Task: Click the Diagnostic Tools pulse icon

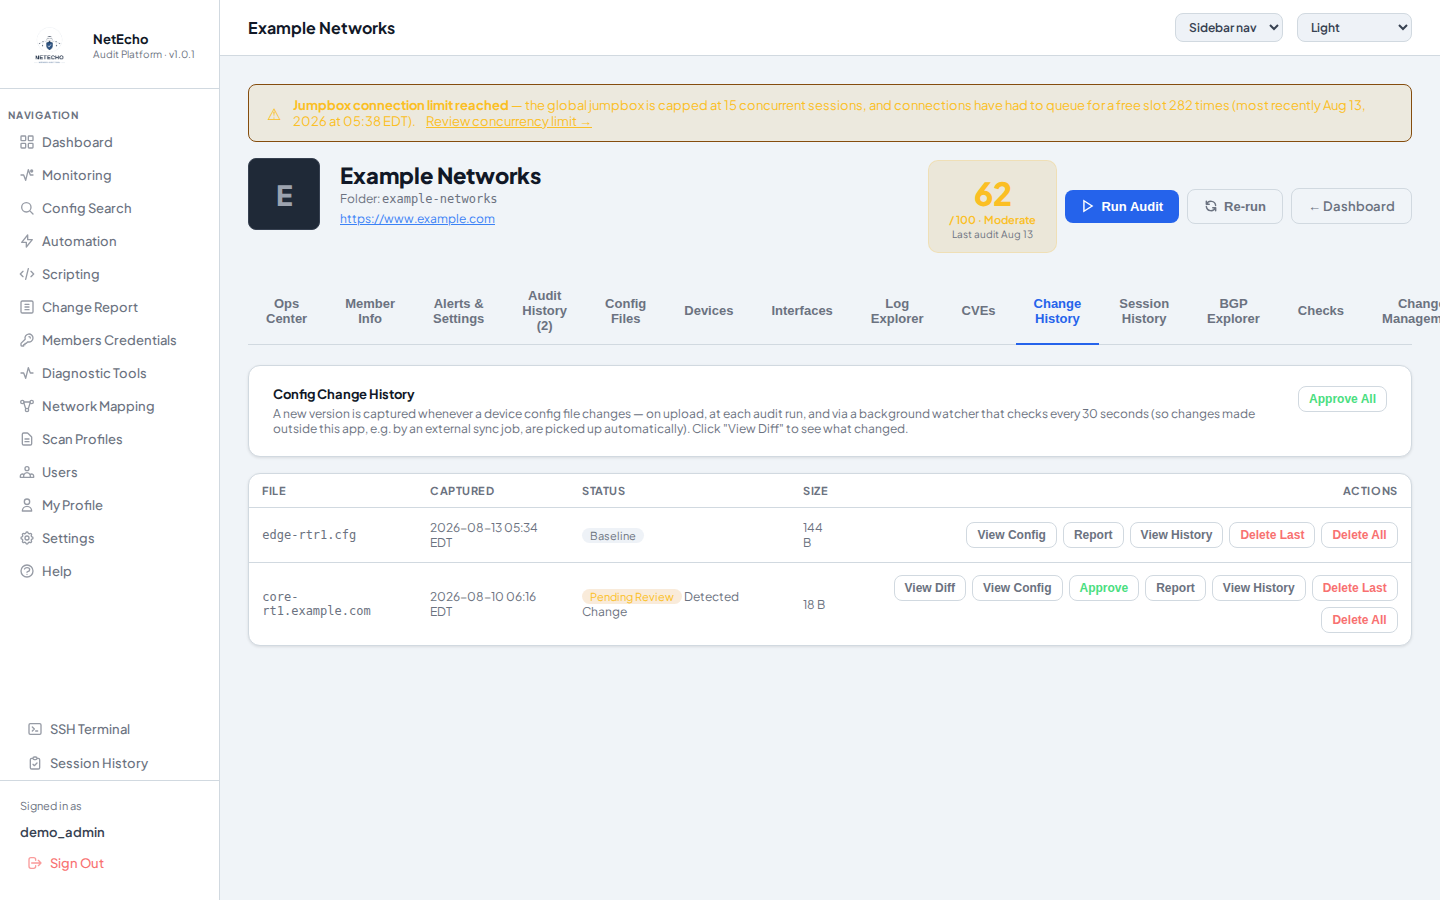Action: (27, 373)
